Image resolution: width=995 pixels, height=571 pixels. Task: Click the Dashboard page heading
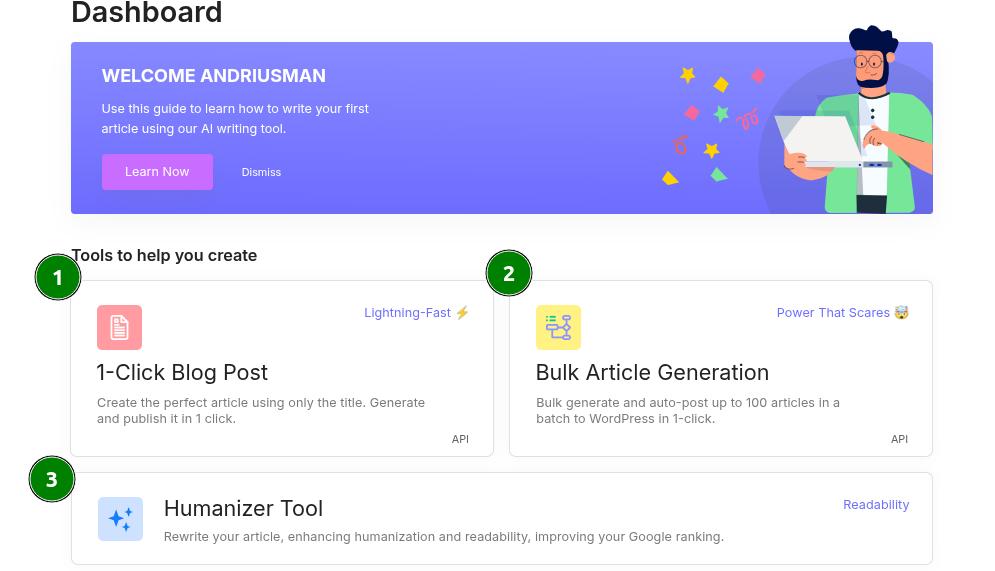(x=147, y=13)
